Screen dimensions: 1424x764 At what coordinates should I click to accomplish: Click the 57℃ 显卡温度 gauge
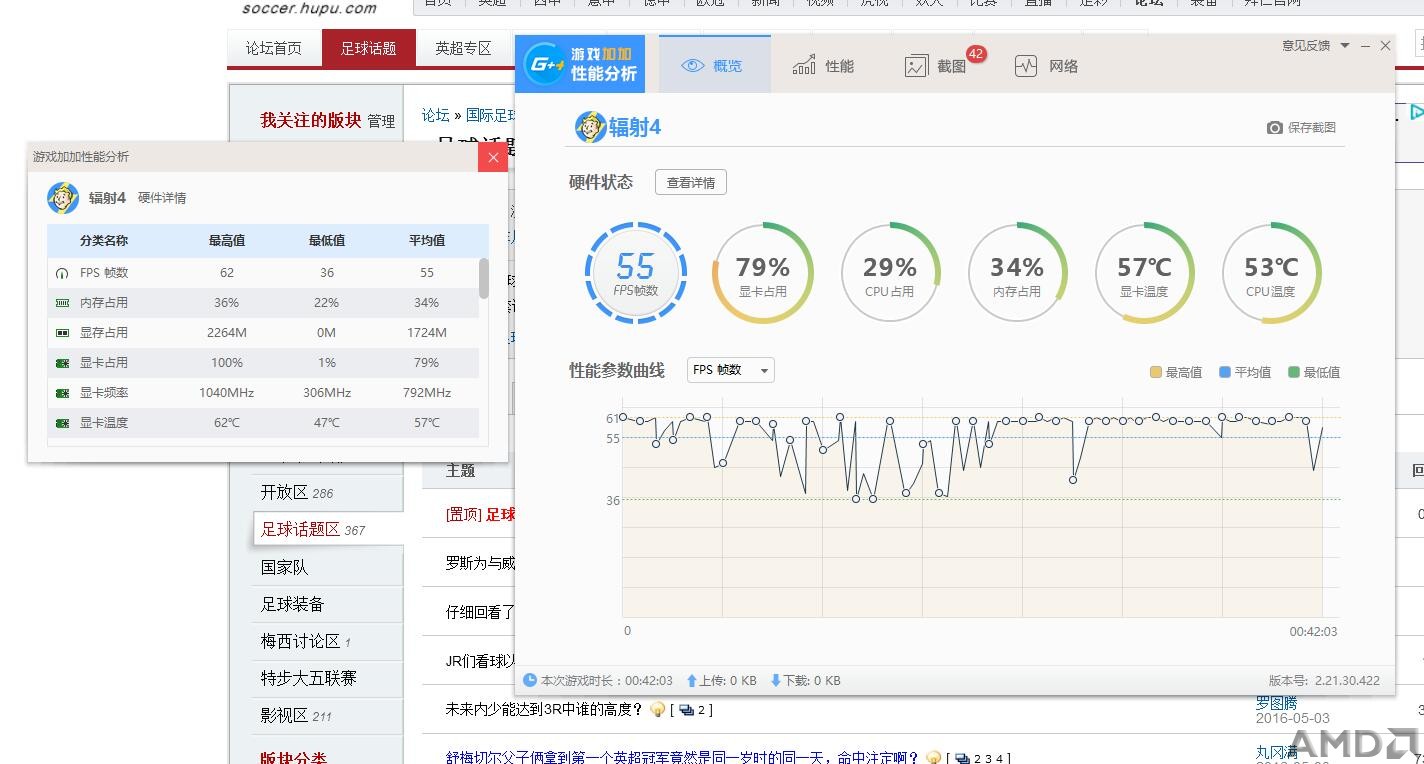point(1144,273)
